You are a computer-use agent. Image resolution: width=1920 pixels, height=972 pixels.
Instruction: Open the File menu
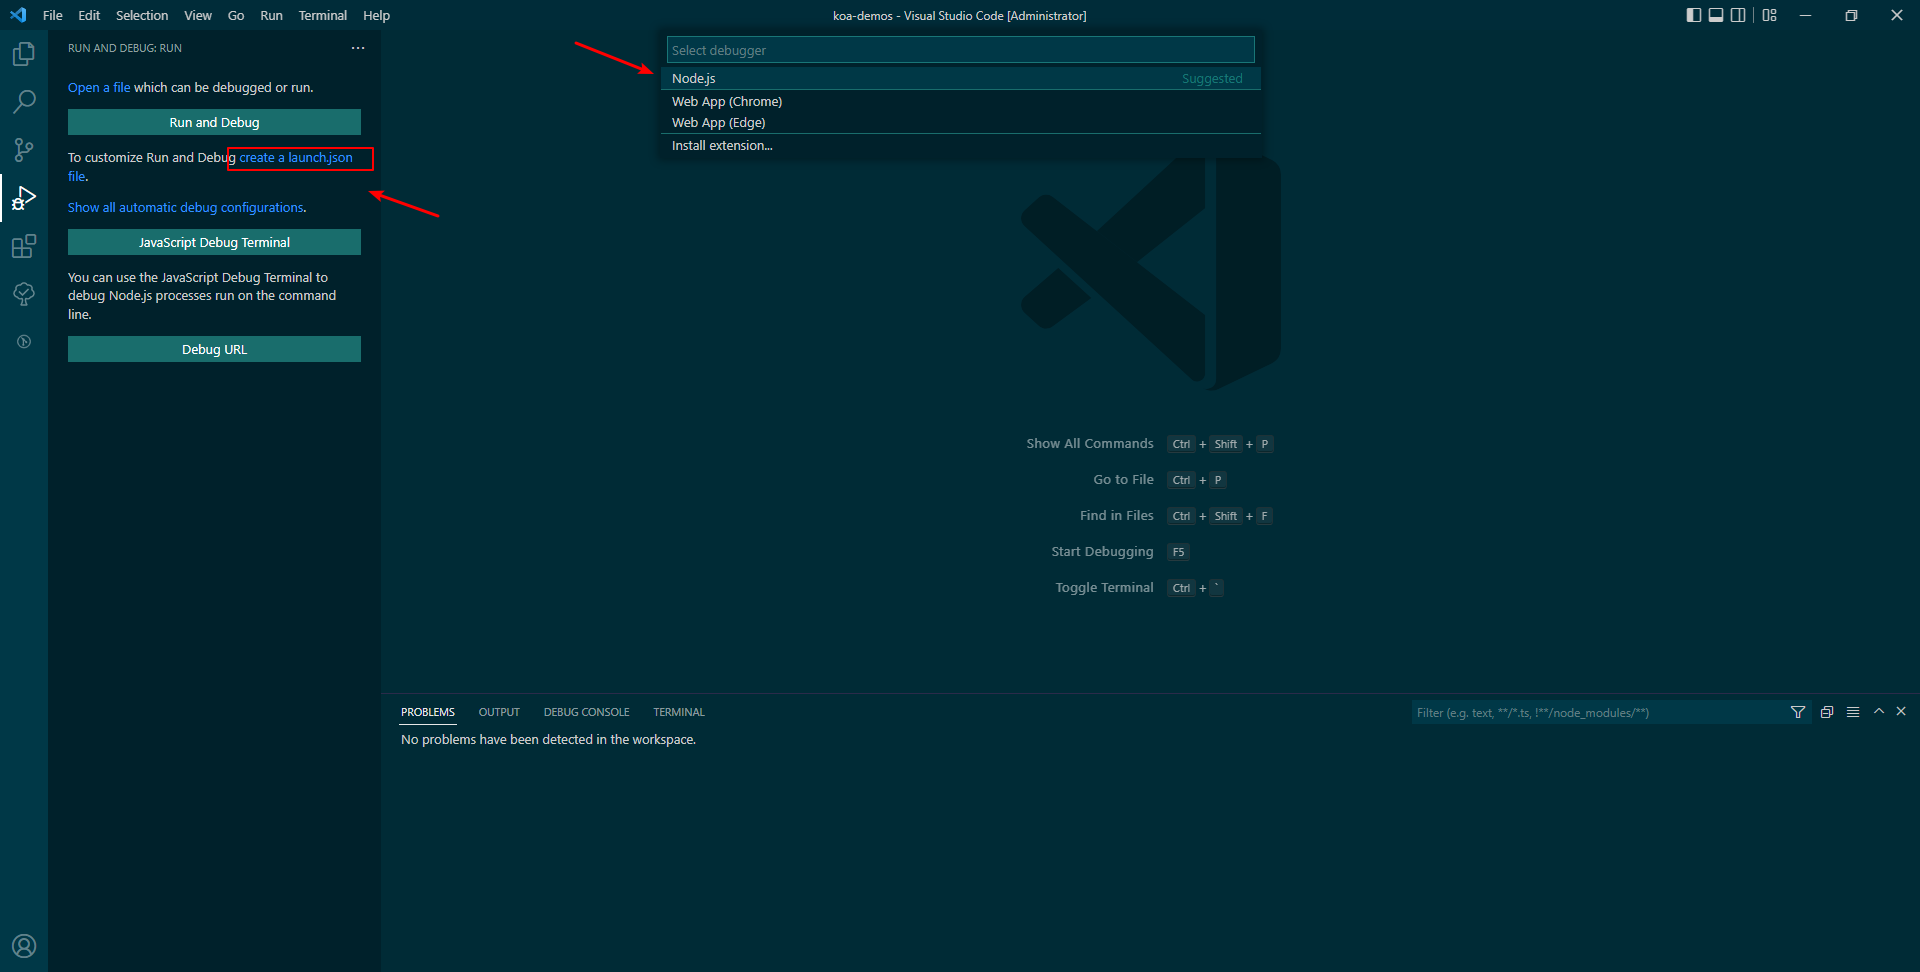53,15
